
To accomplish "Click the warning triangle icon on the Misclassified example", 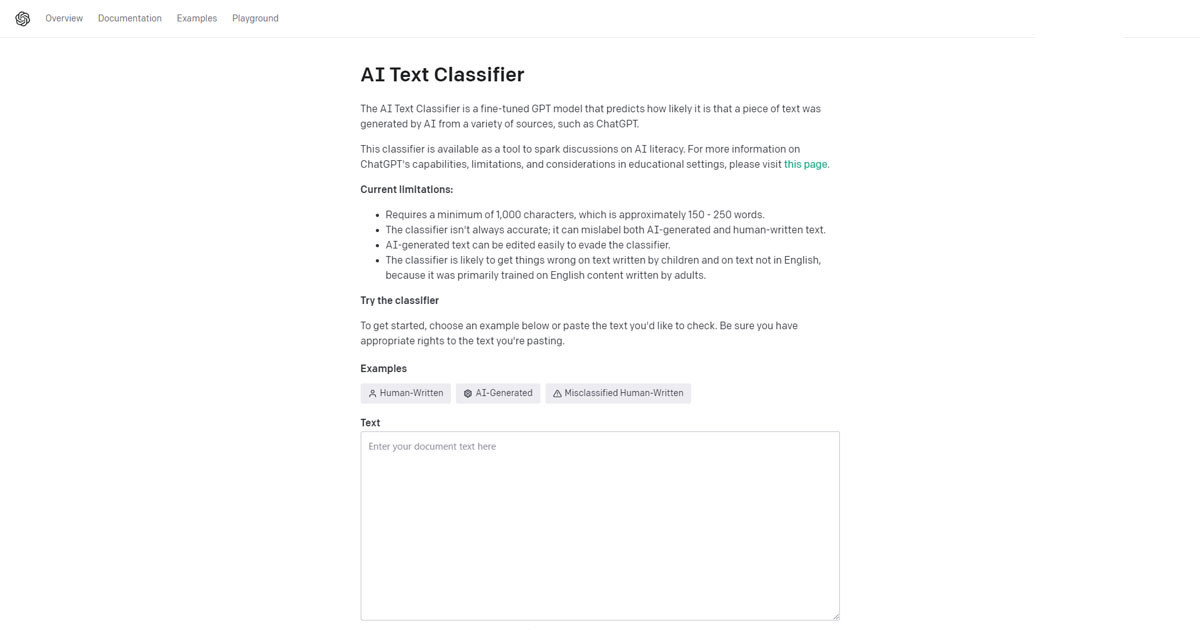I will pyautogui.click(x=557, y=394).
